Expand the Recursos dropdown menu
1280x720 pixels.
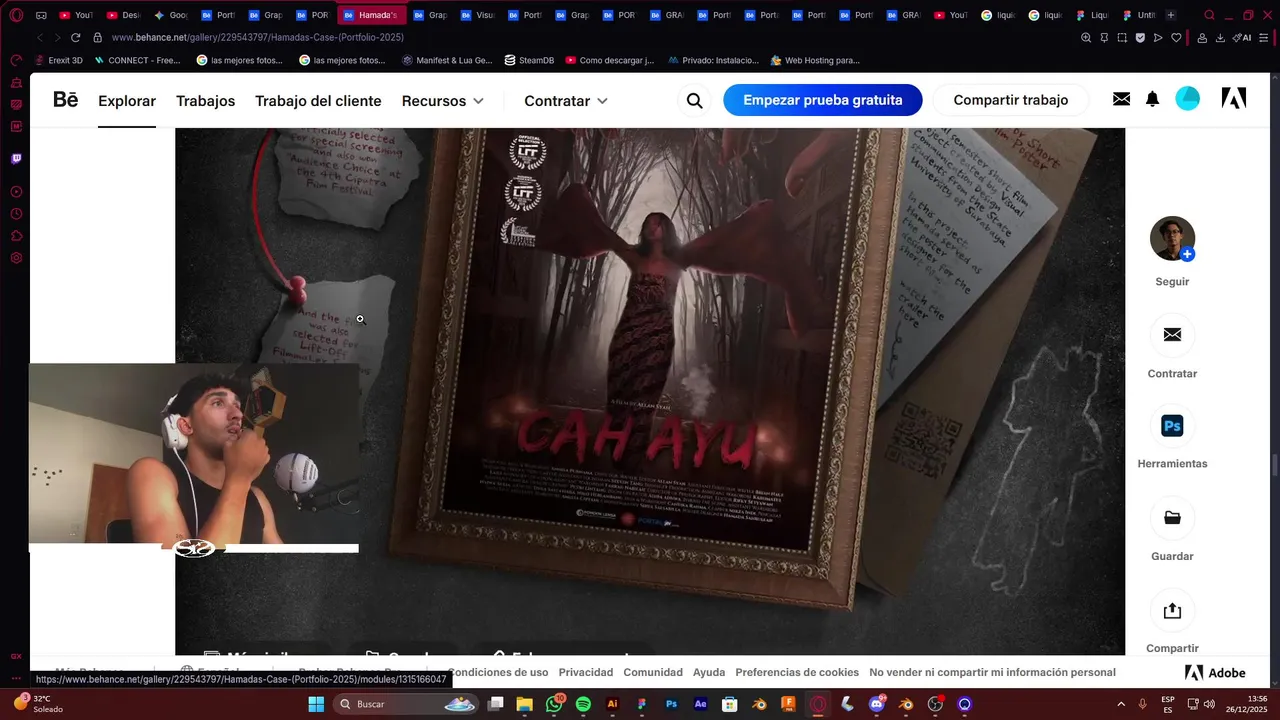[443, 101]
